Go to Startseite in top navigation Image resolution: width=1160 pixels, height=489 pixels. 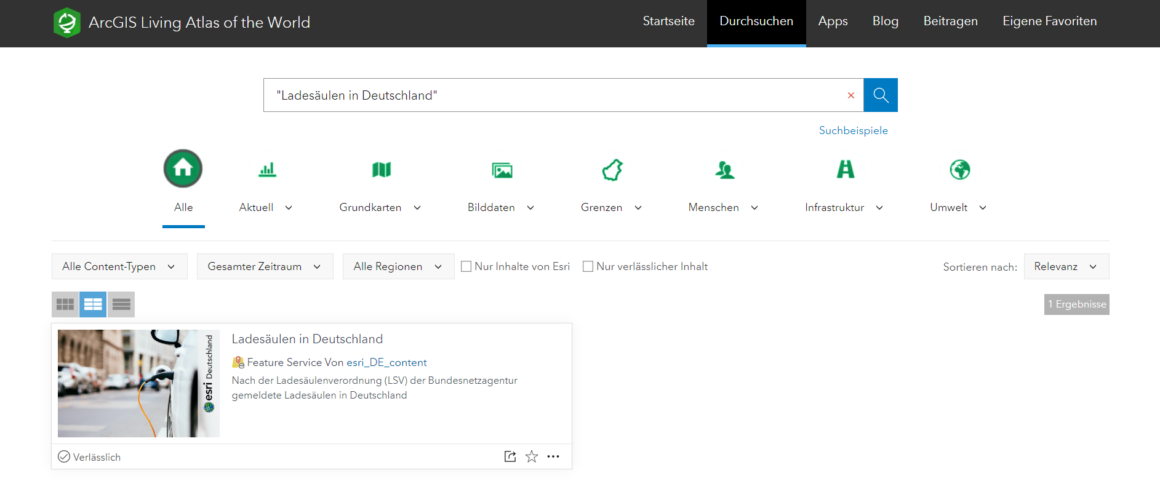(669, 21)
